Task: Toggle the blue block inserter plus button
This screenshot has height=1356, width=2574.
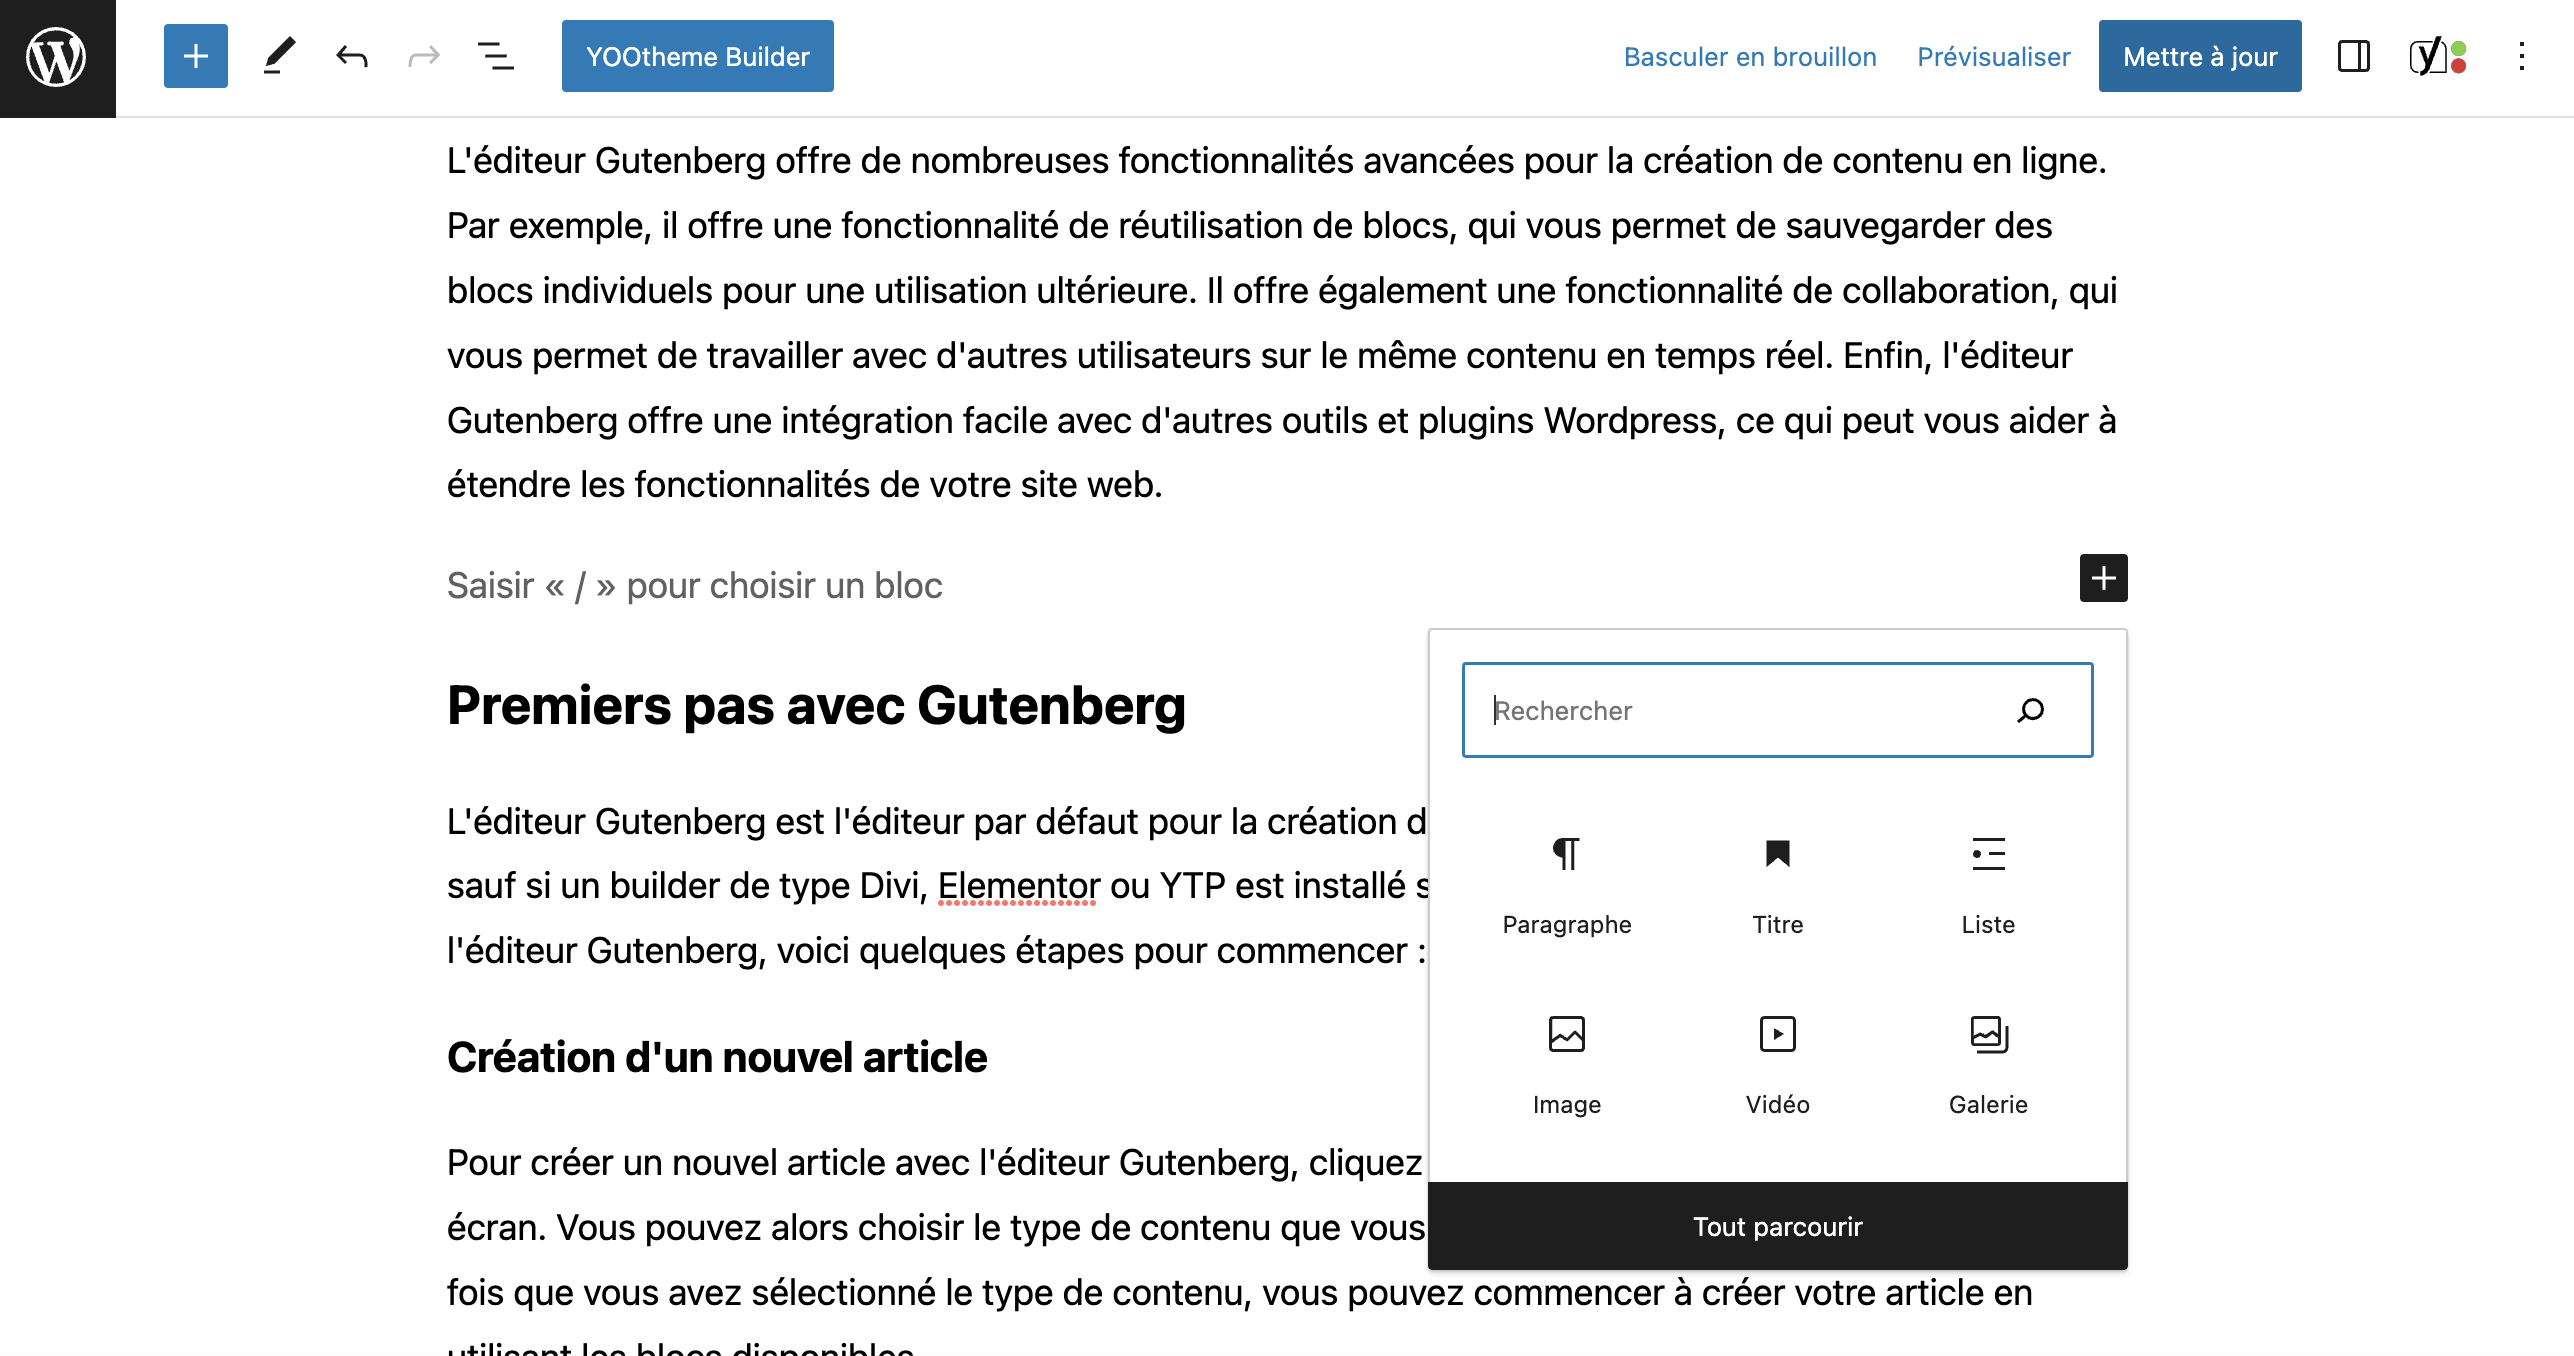Action: tap(196, 56)
